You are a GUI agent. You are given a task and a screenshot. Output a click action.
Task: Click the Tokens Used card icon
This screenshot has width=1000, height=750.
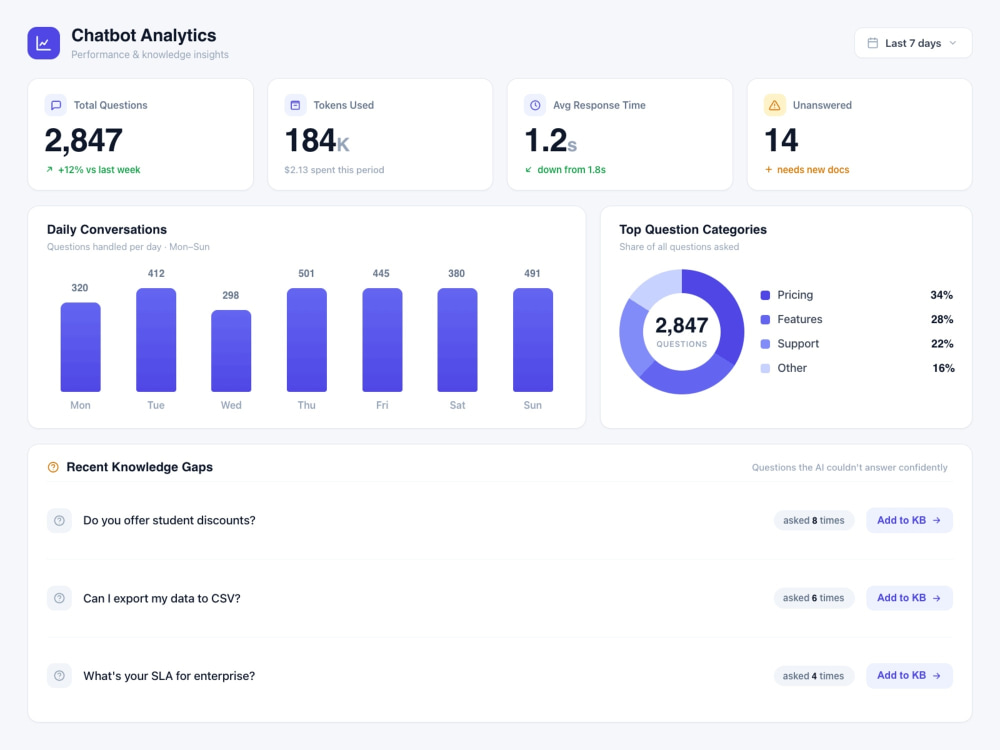[x=295, y=105]
